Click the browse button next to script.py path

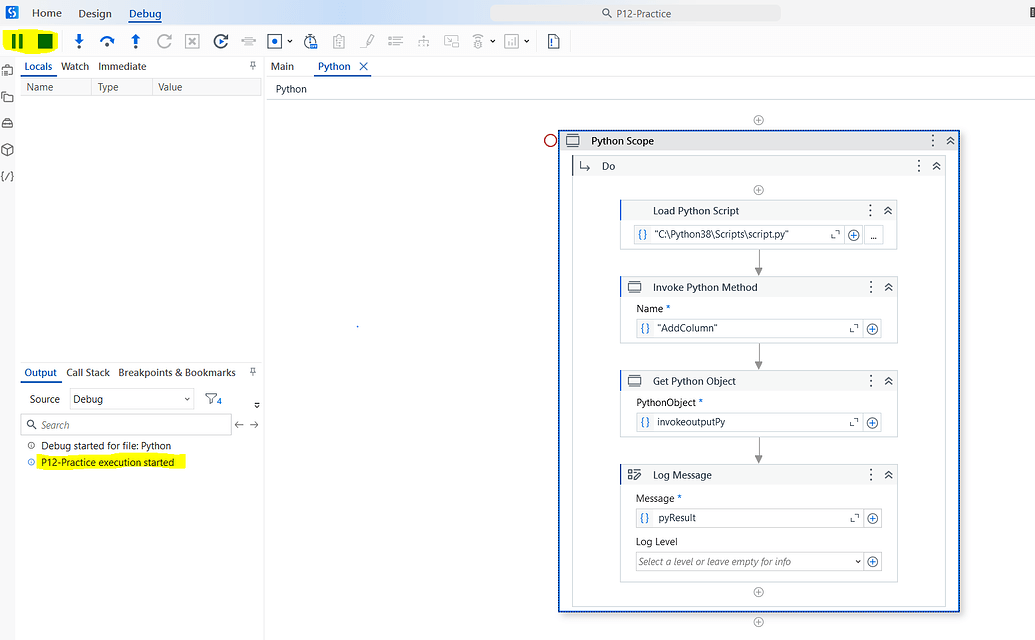tap(872, 234)
